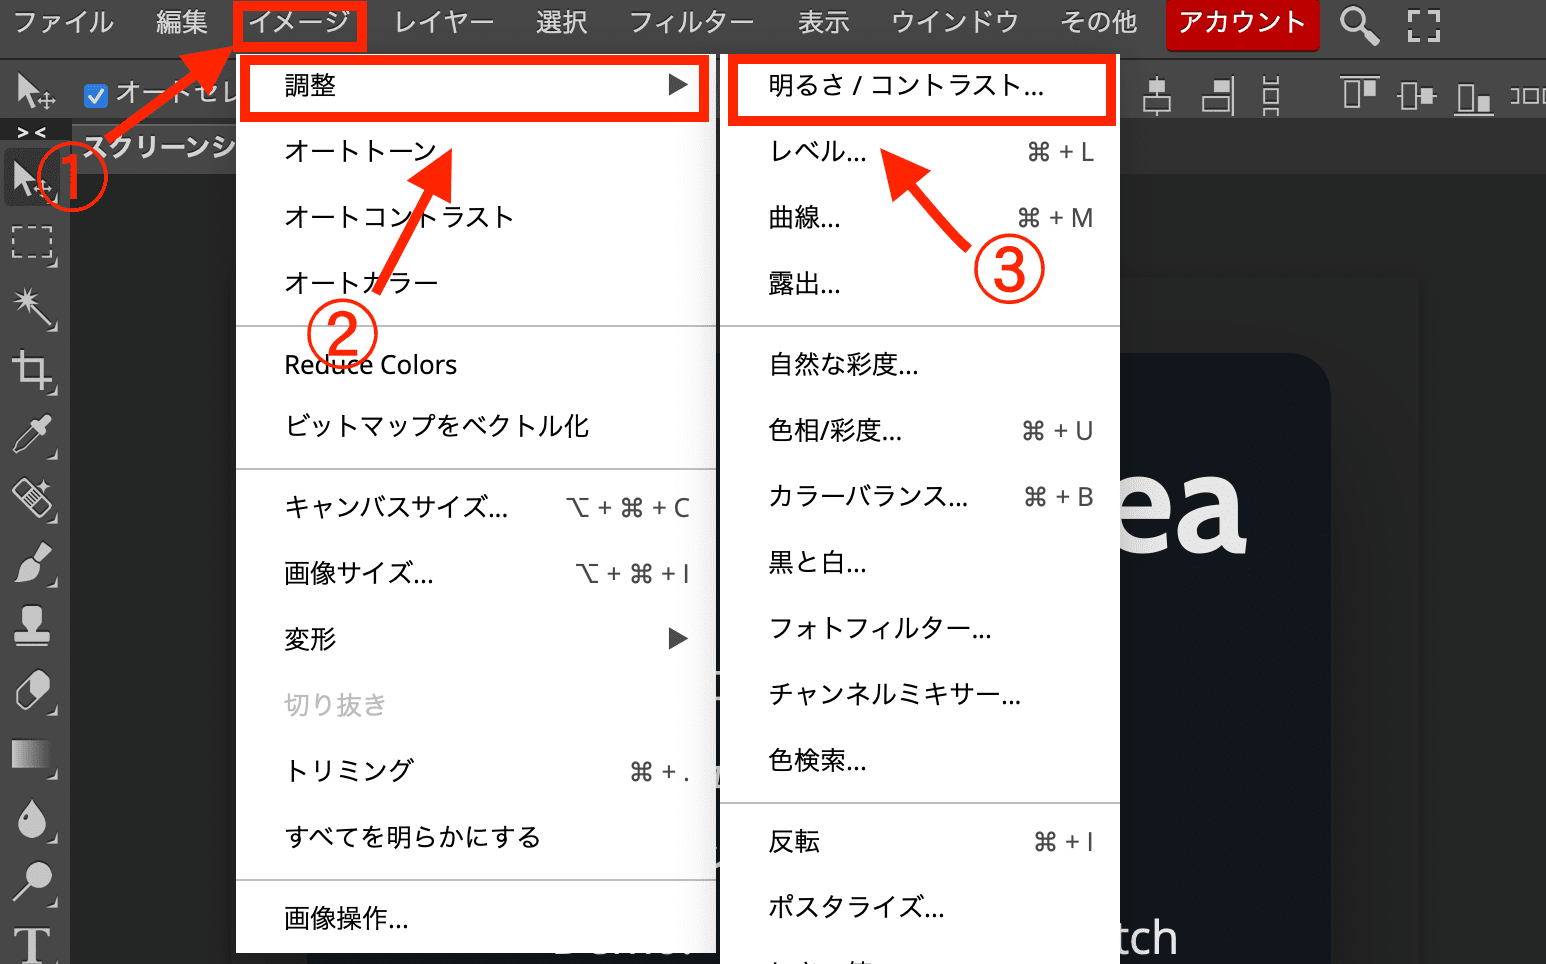This screenshot has width=1546, height=964.
Task: Choose the Eyedropper tool
Action: coord(33,435)
